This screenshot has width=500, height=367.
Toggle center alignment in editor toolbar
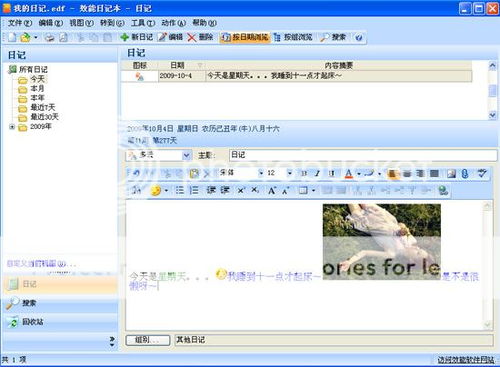point(407,173)
